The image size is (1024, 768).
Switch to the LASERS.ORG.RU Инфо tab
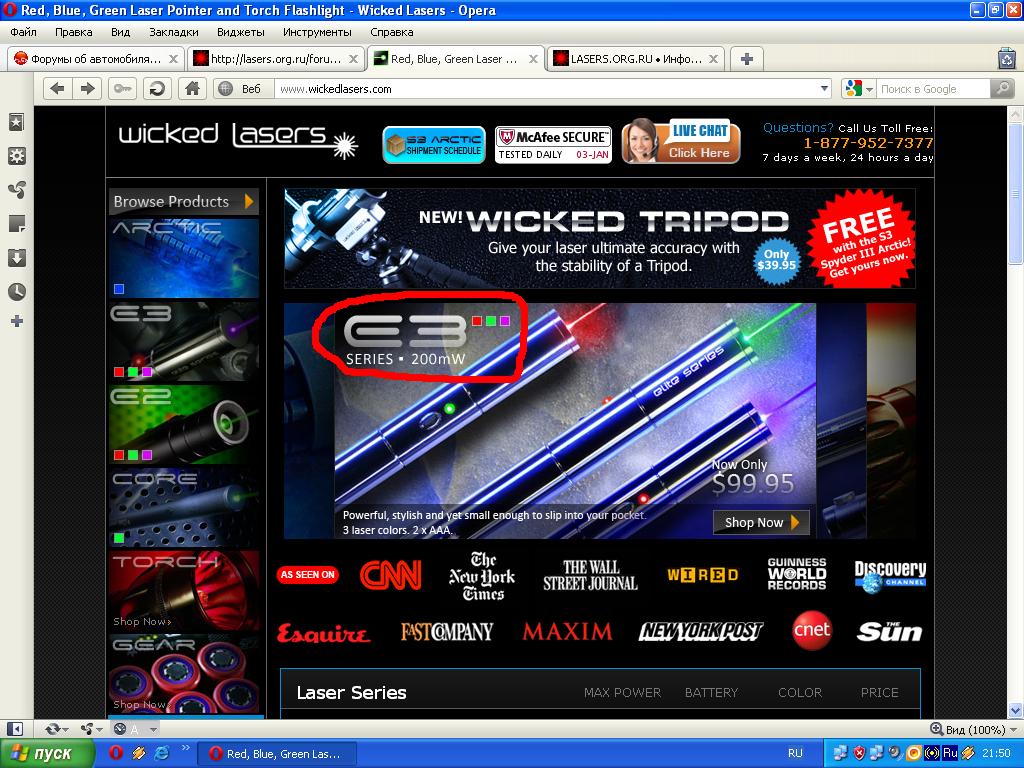coord(636,59)
